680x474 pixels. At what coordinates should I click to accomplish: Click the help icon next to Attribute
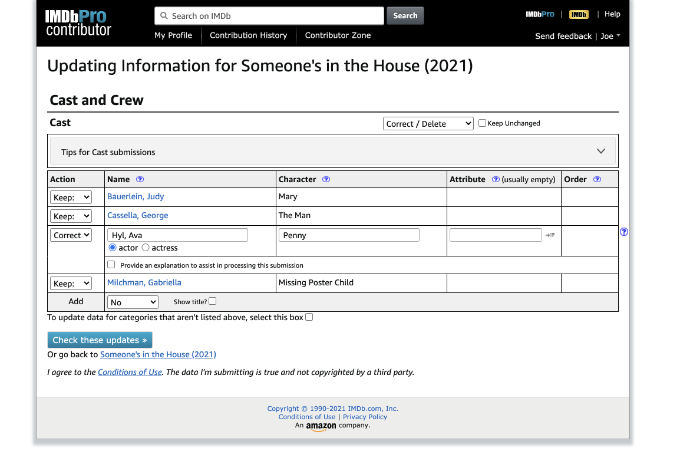coord(496,179)
